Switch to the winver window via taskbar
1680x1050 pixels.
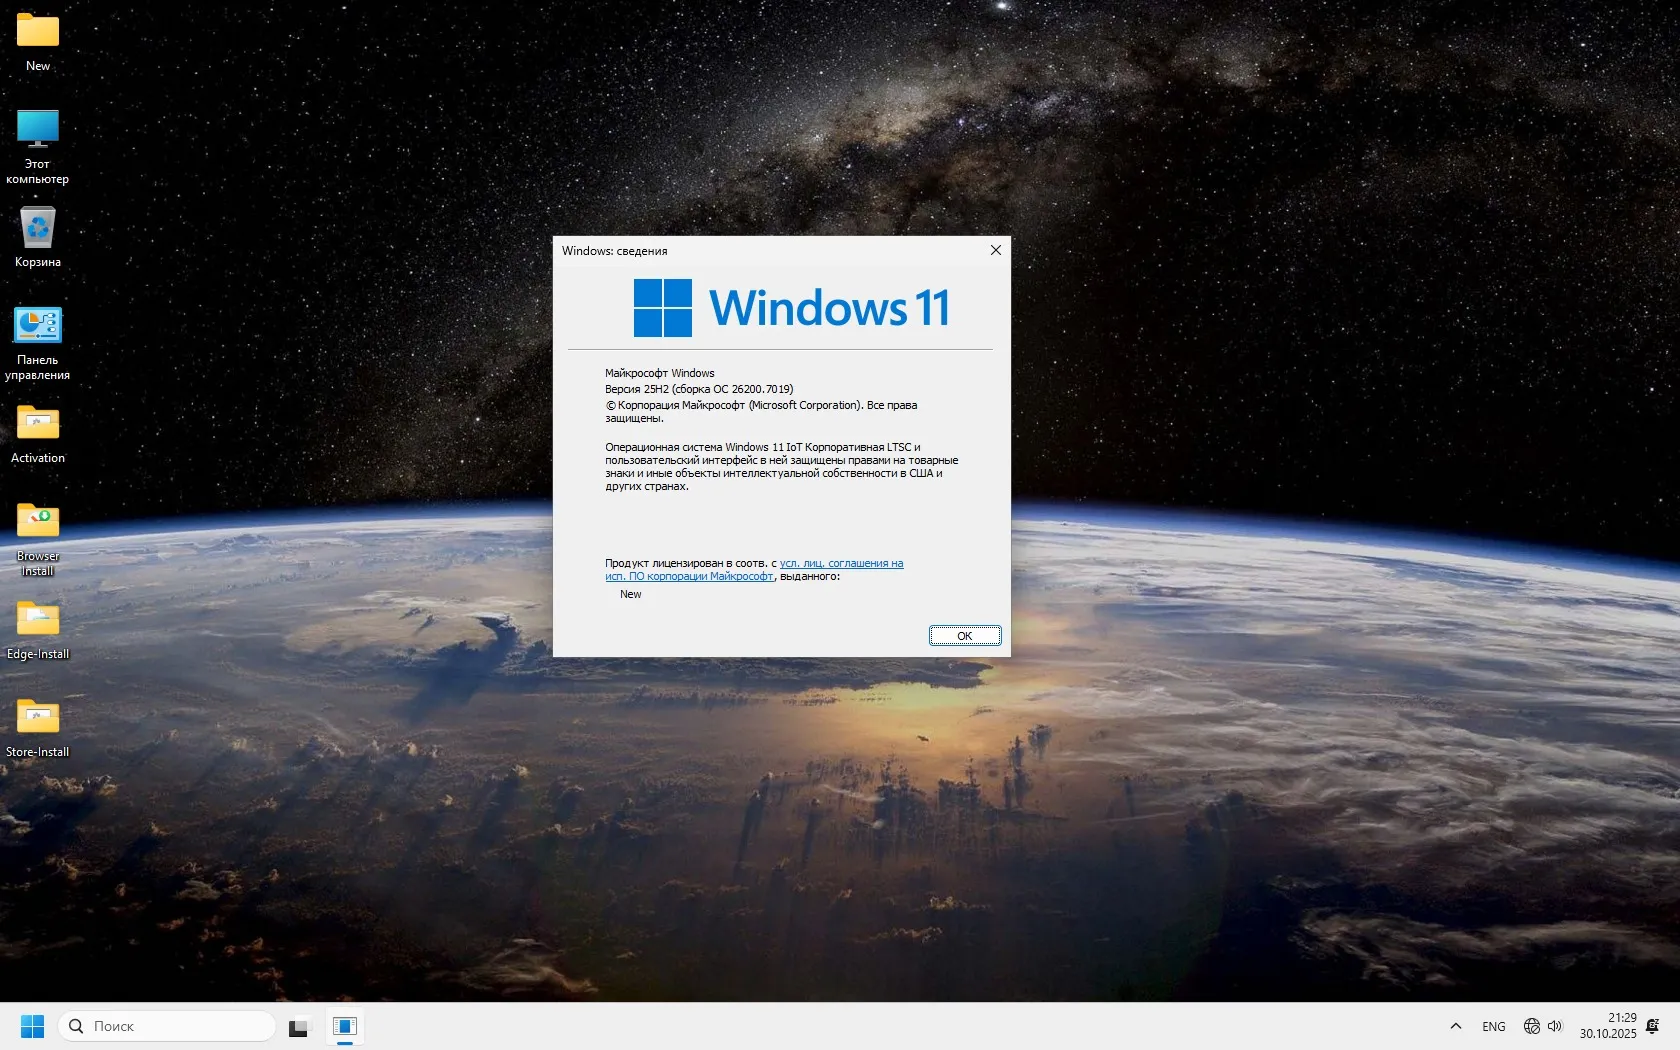346,1026
